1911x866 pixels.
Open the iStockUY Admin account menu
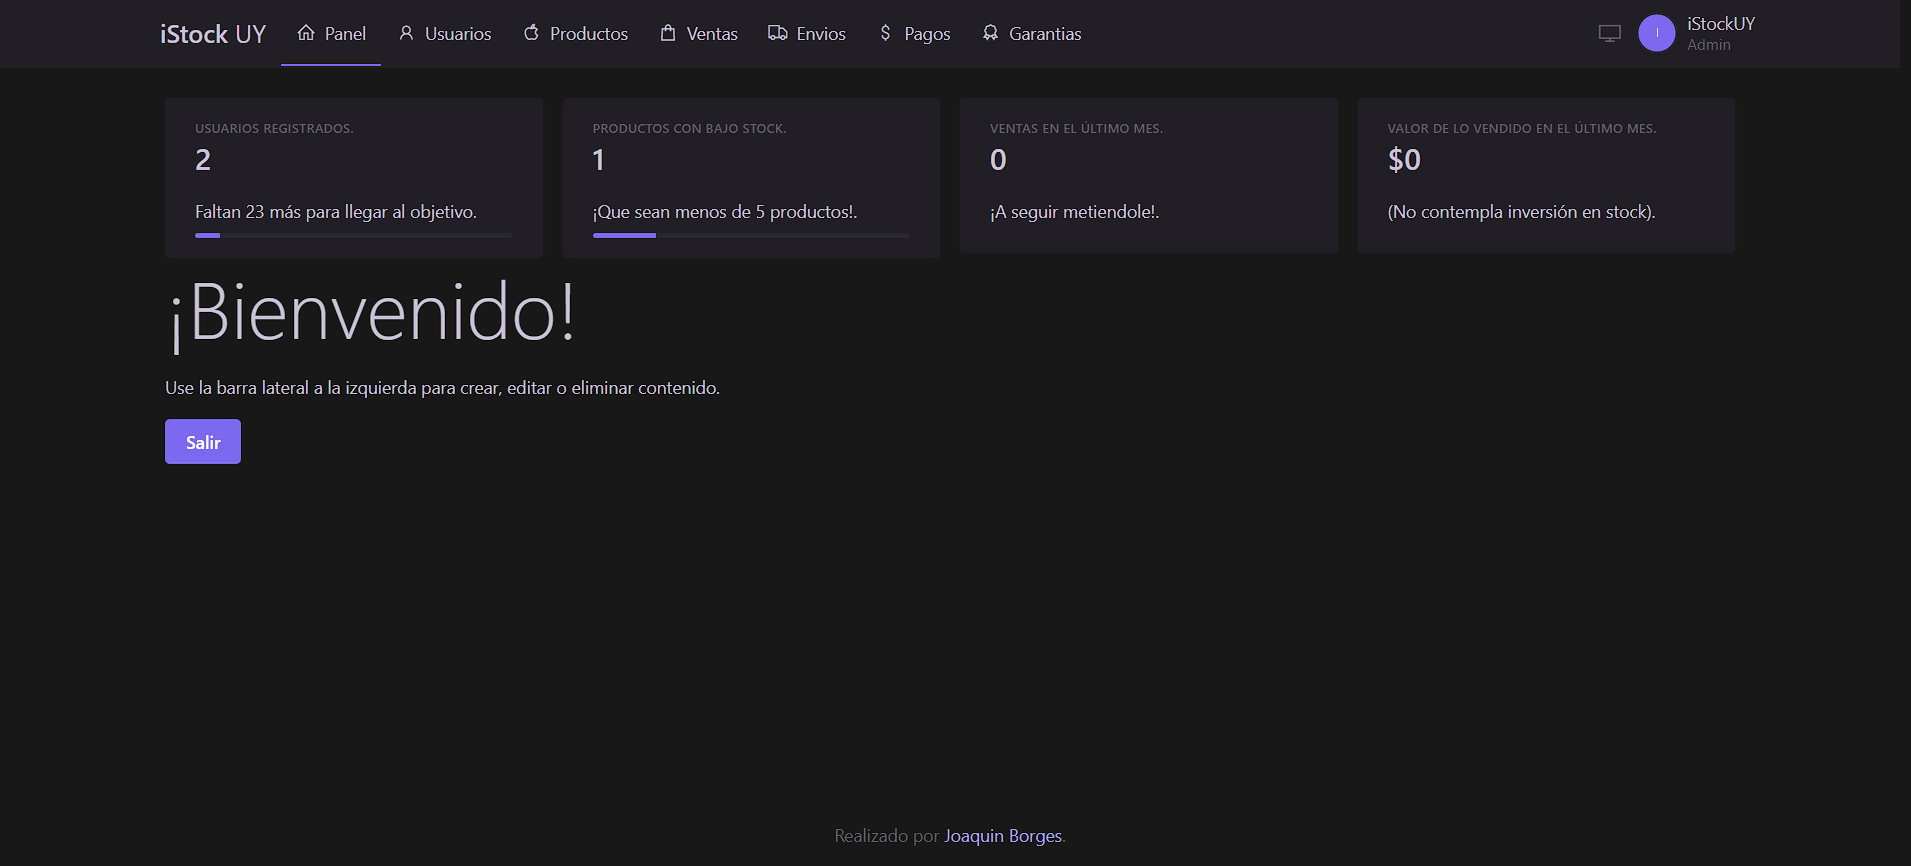pos(1720,33)
